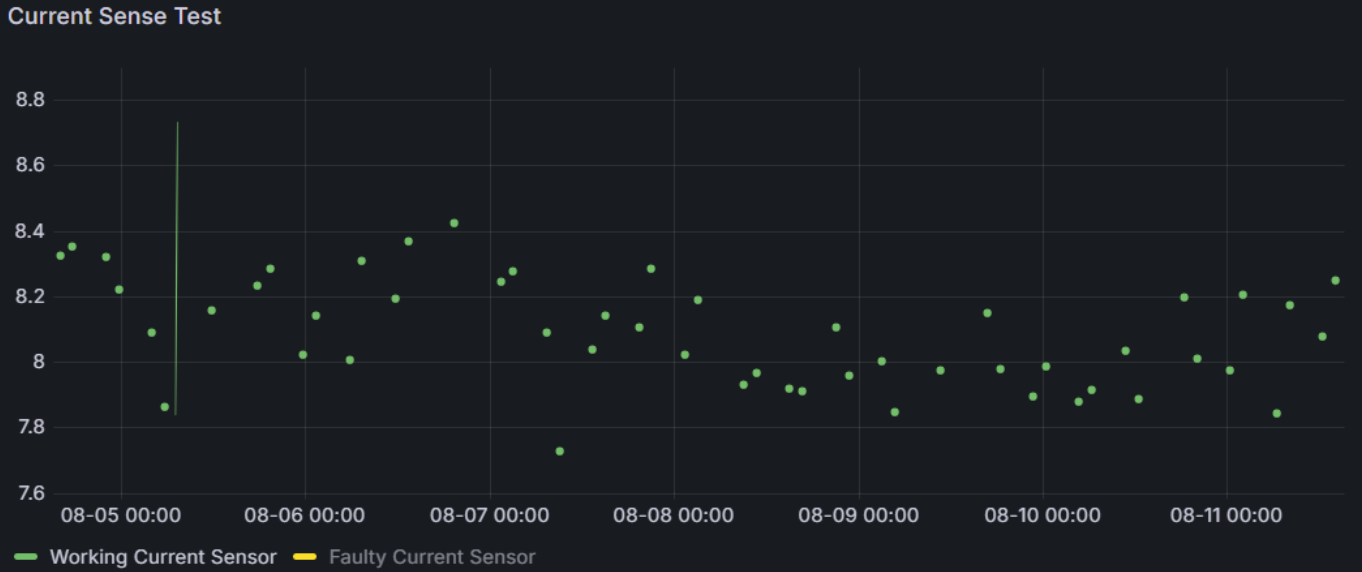
Task: Click the 08-11 00:00 x-axis label
Action: pyautogui.click(x=1227, y=516)
